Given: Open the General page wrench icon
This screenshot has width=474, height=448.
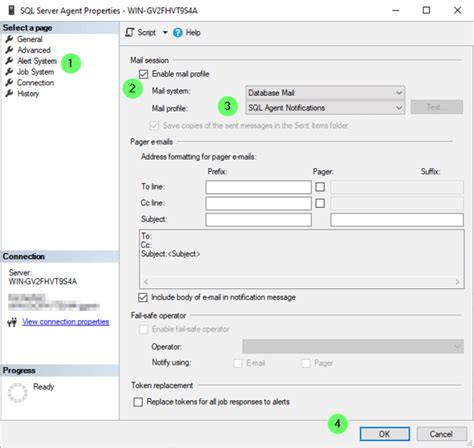Looking at the screenshot, I should point(9,39).
